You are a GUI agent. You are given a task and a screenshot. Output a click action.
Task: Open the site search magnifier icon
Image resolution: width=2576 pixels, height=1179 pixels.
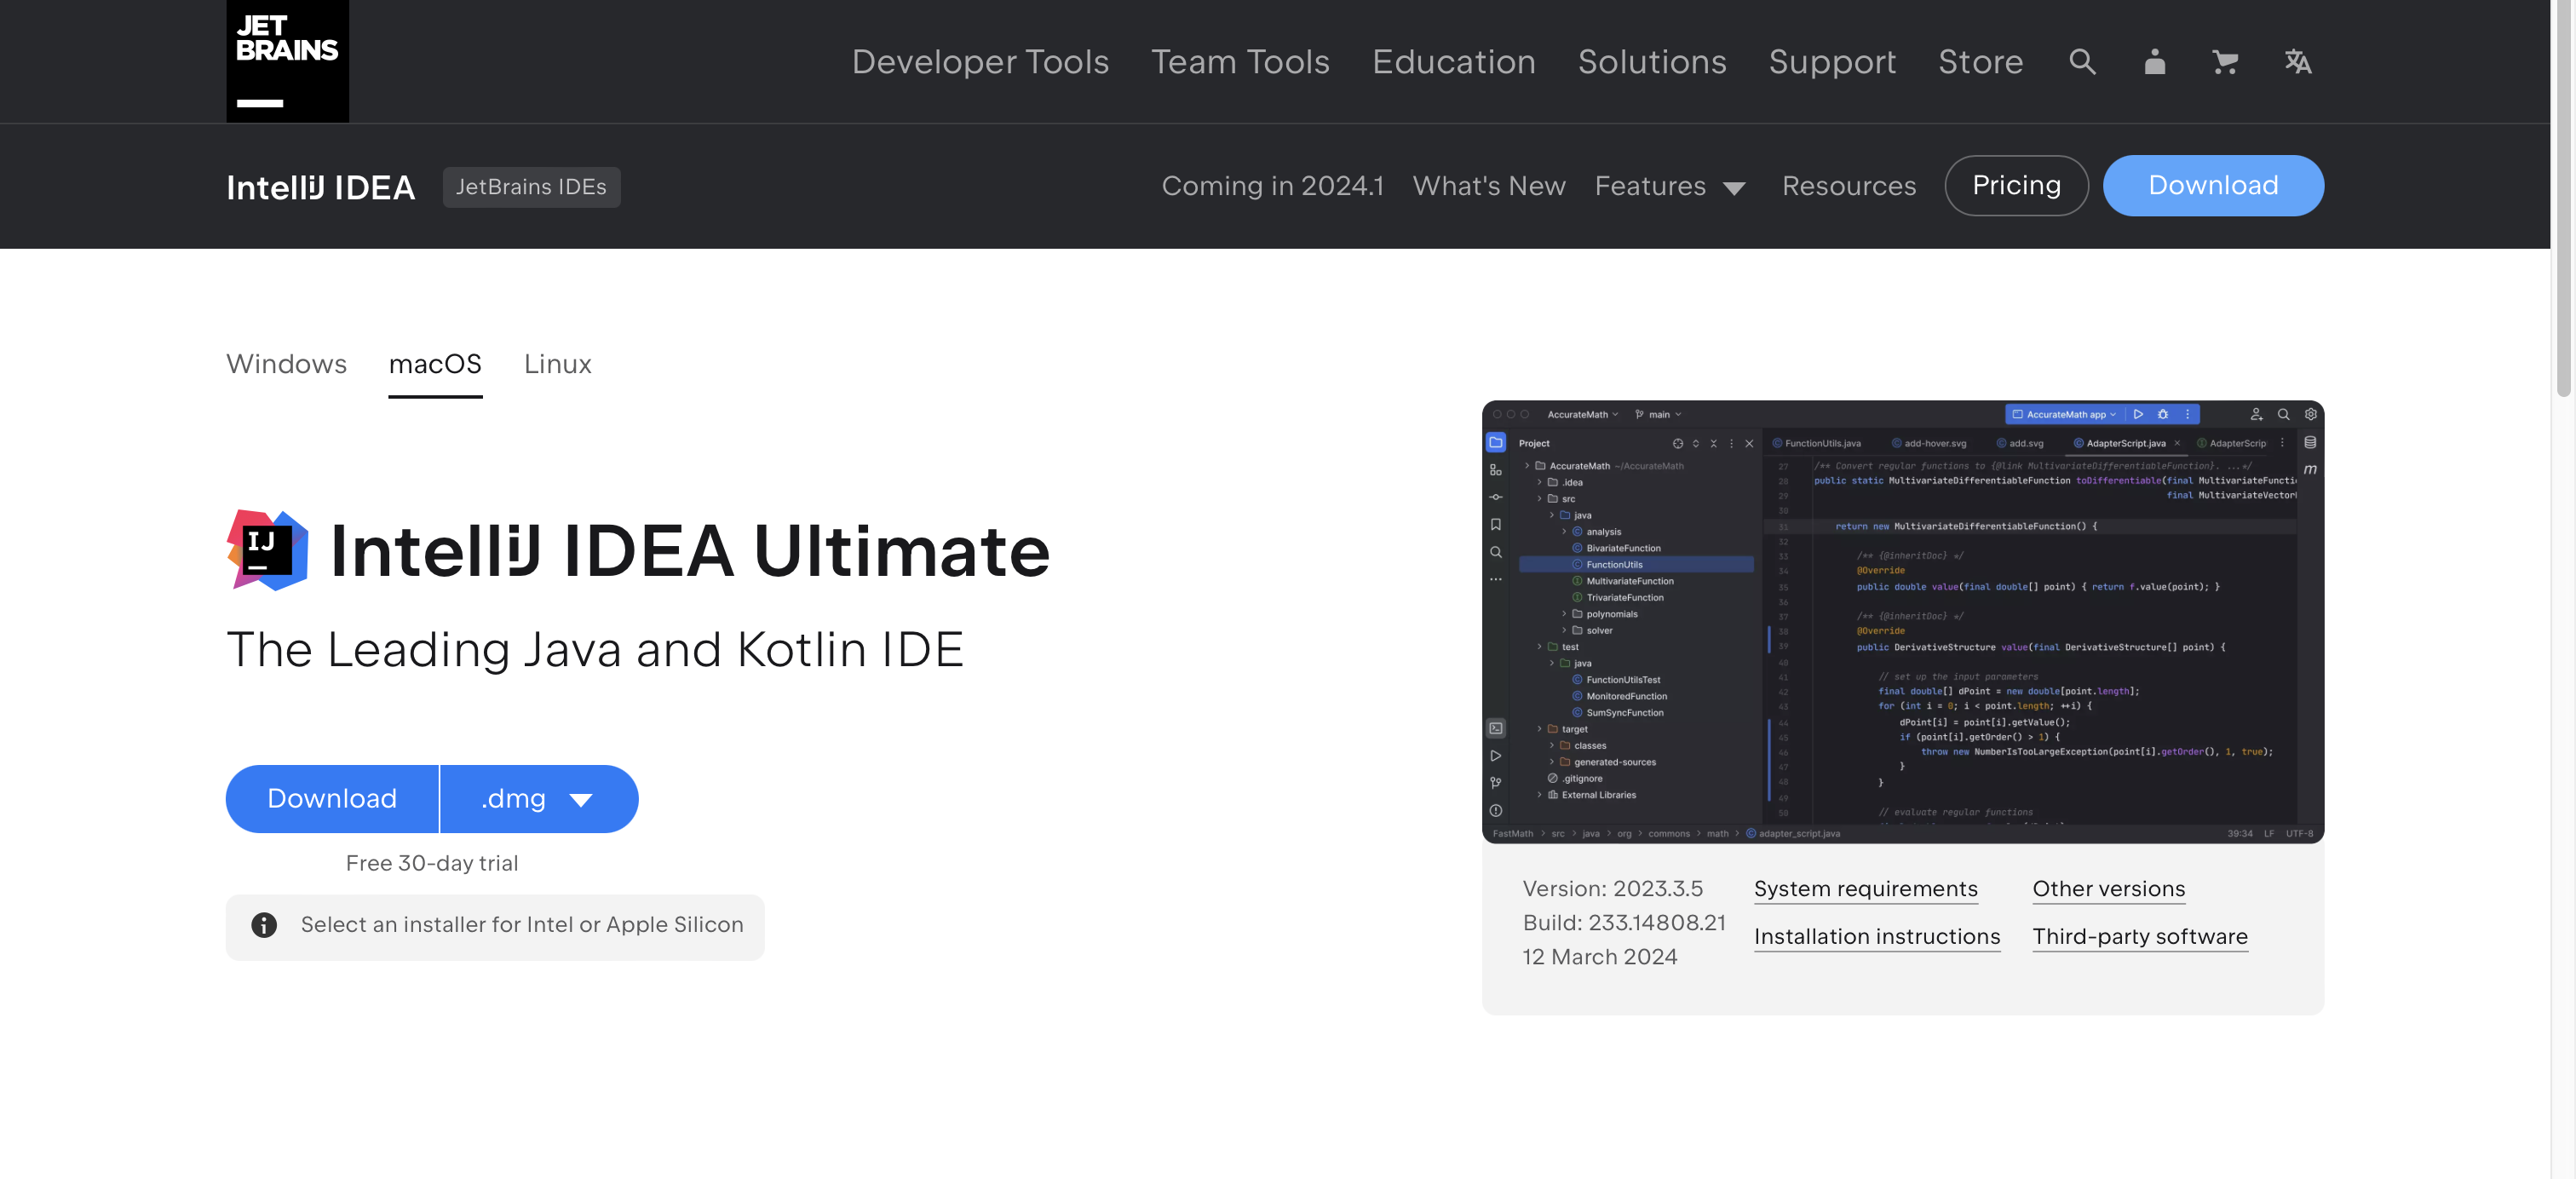[x=2082, y=62]
